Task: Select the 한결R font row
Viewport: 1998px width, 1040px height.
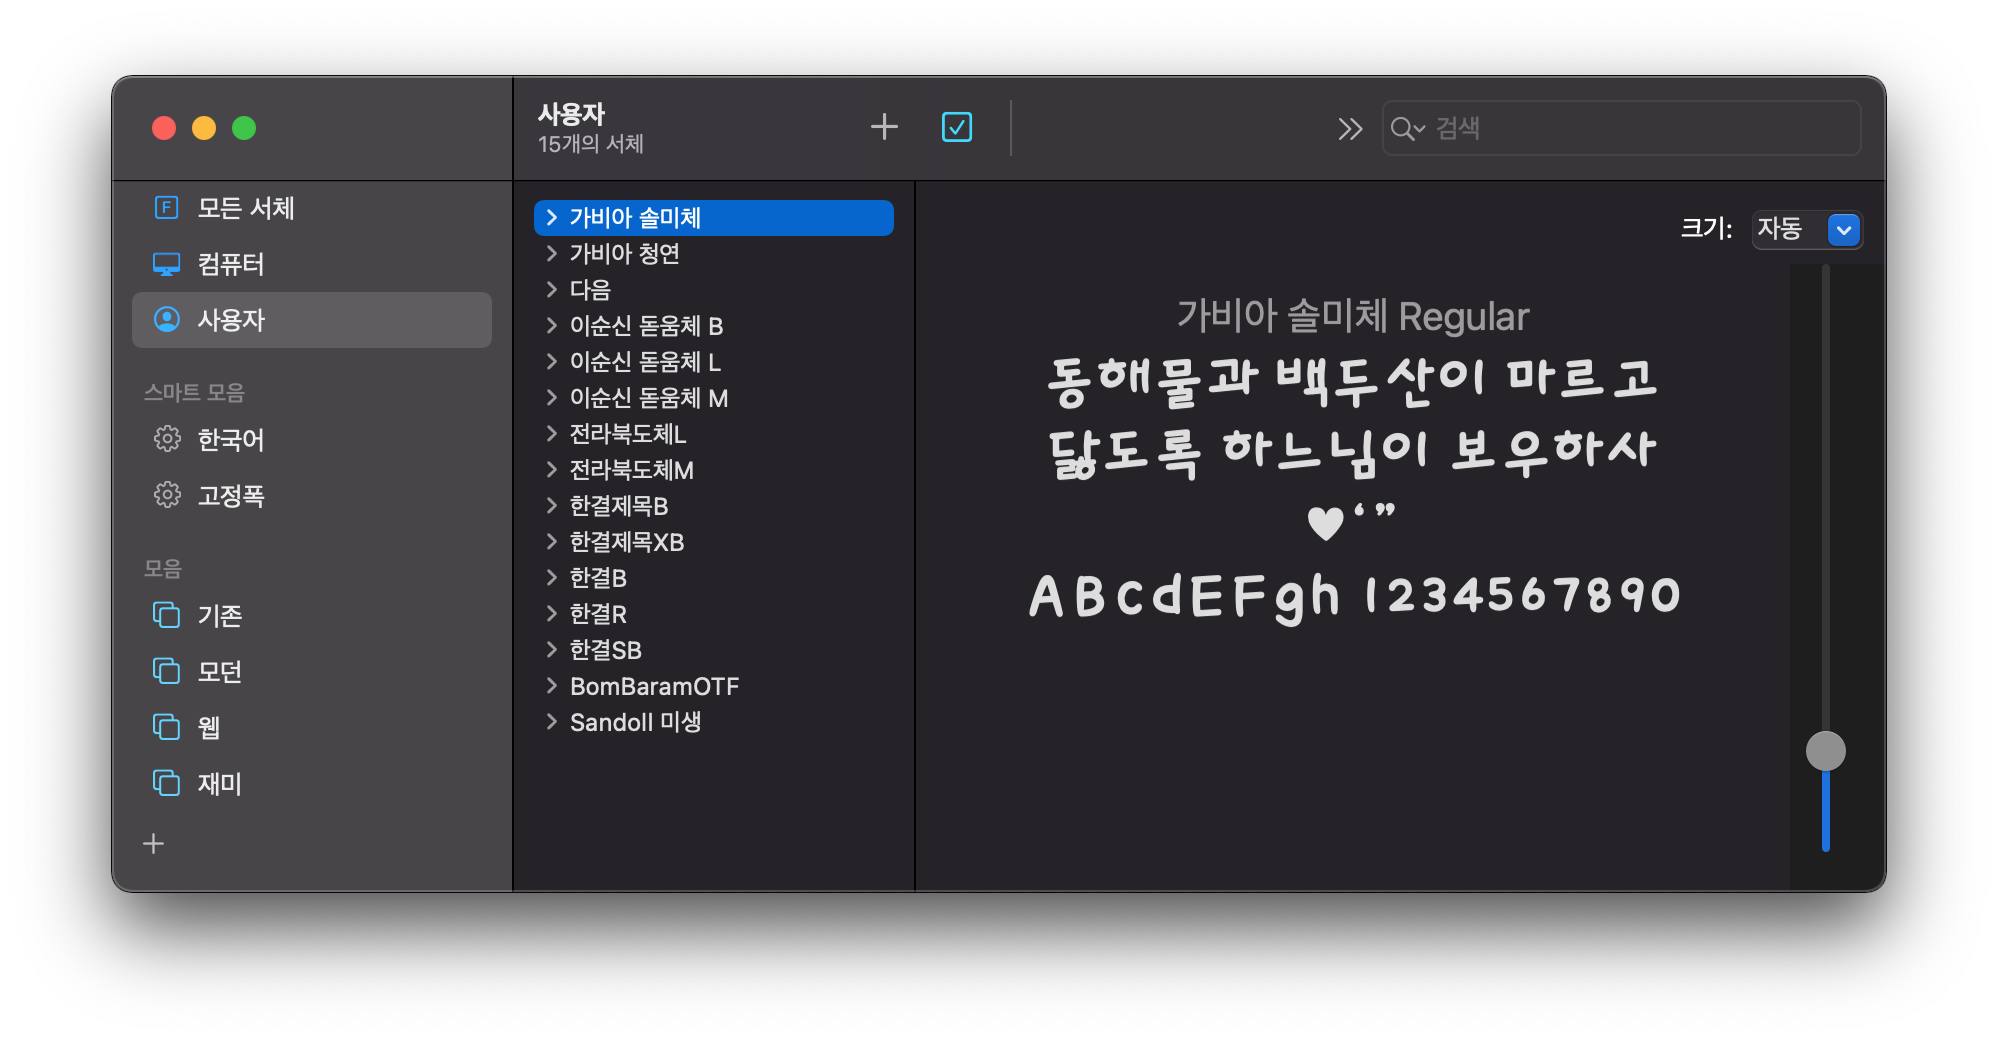Action: coord(714,614)
